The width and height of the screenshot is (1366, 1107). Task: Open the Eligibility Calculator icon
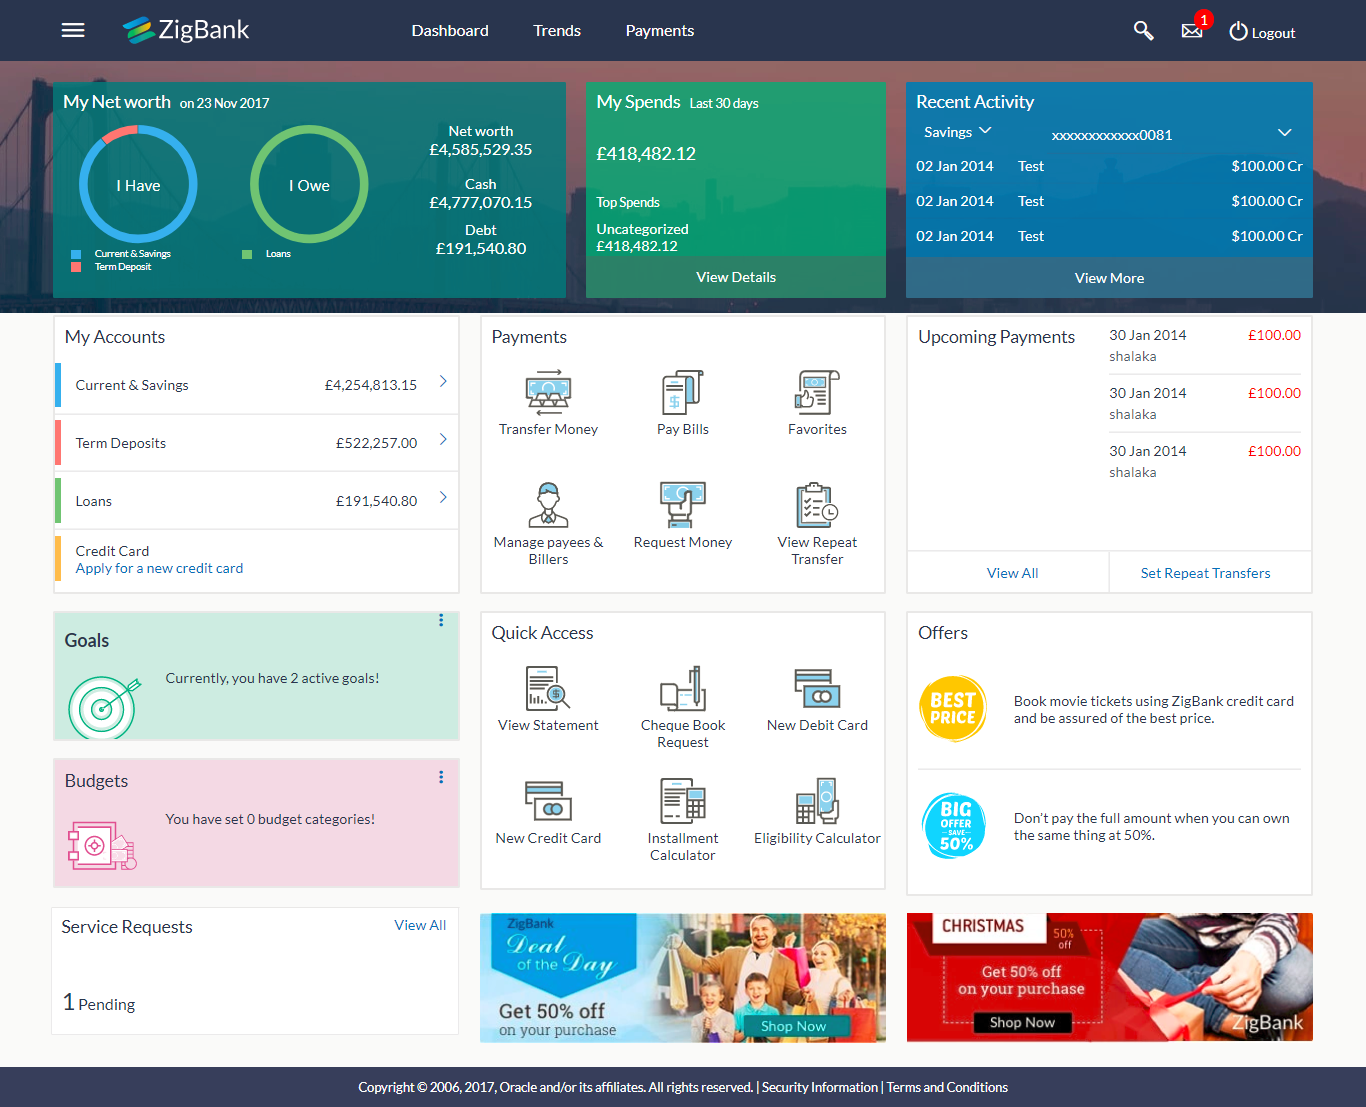817,801
